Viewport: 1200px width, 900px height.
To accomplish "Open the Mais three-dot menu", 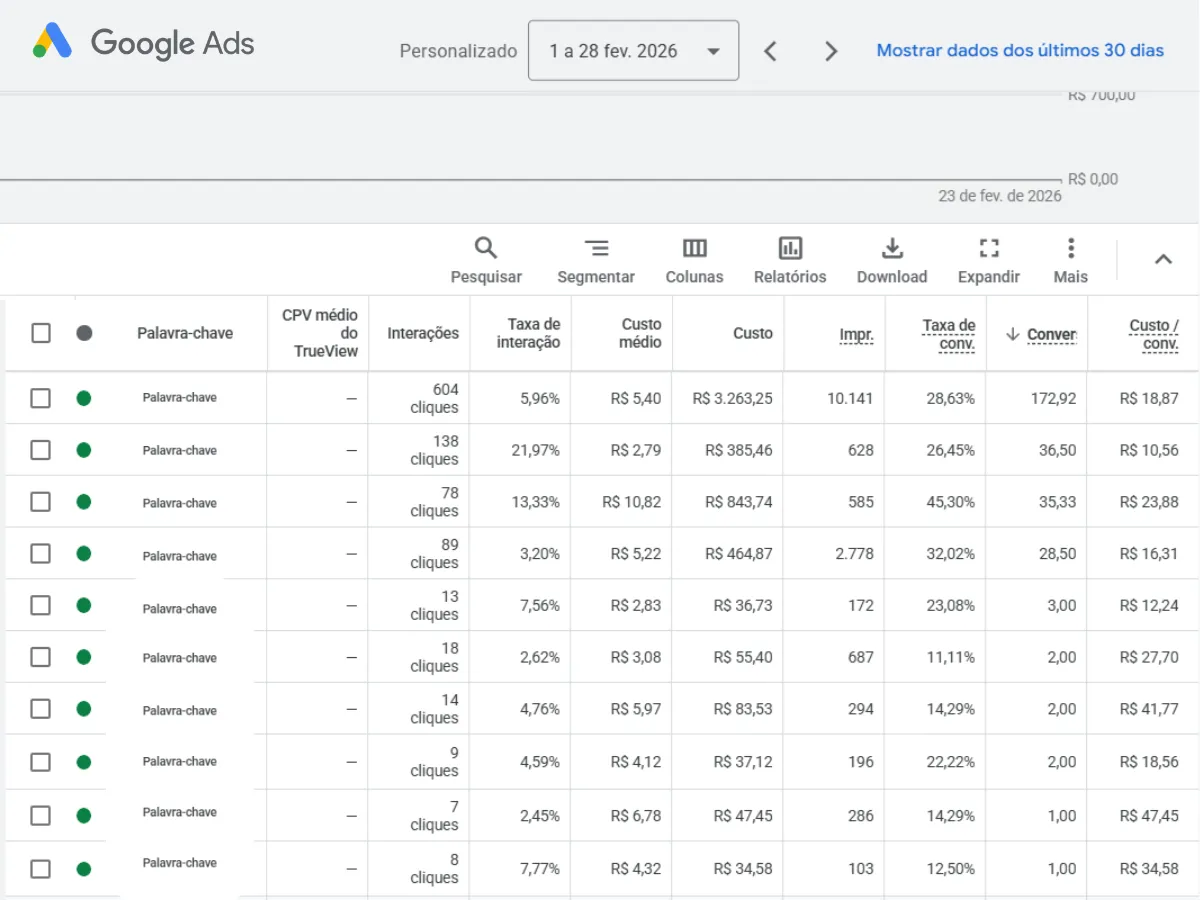I will click(x=1070, y=261).
